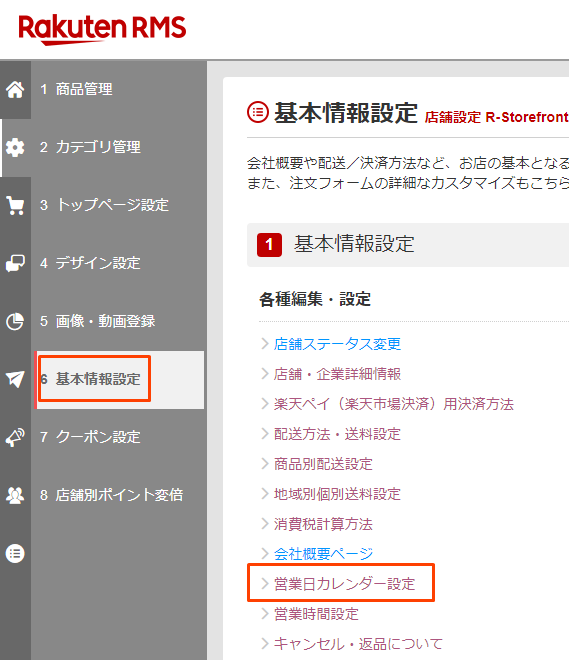Select the megaphone sidebar icon
569x660 pixels.
click(15, 437)
